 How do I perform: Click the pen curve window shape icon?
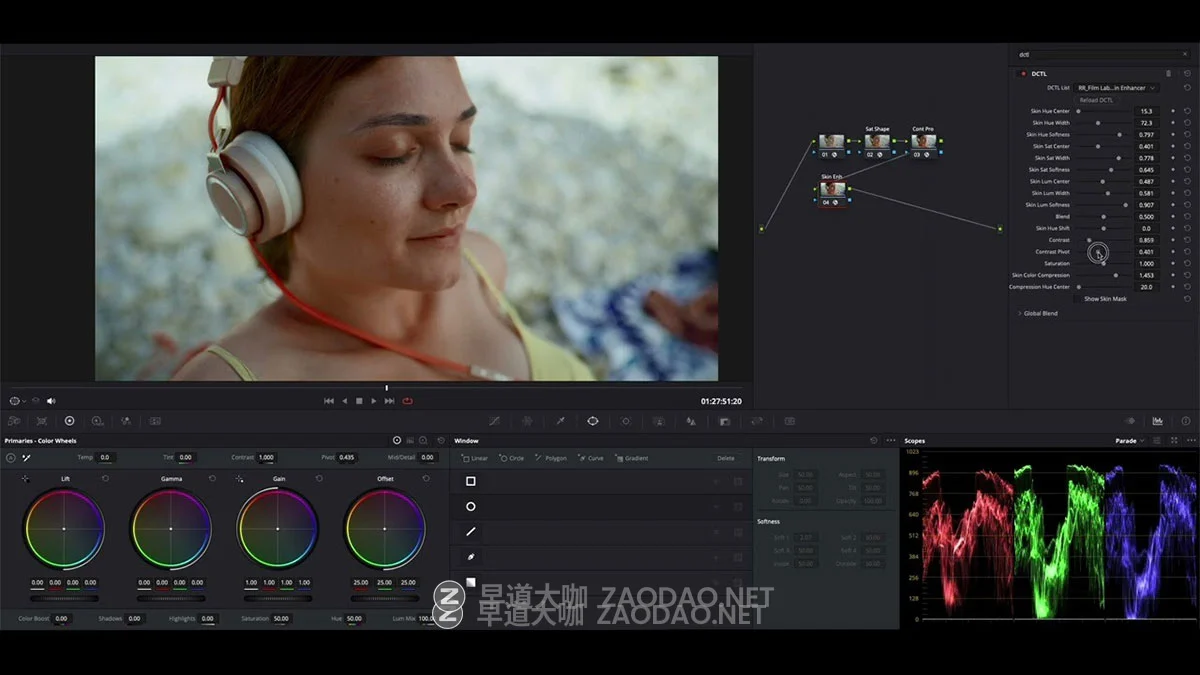(471, 556)
